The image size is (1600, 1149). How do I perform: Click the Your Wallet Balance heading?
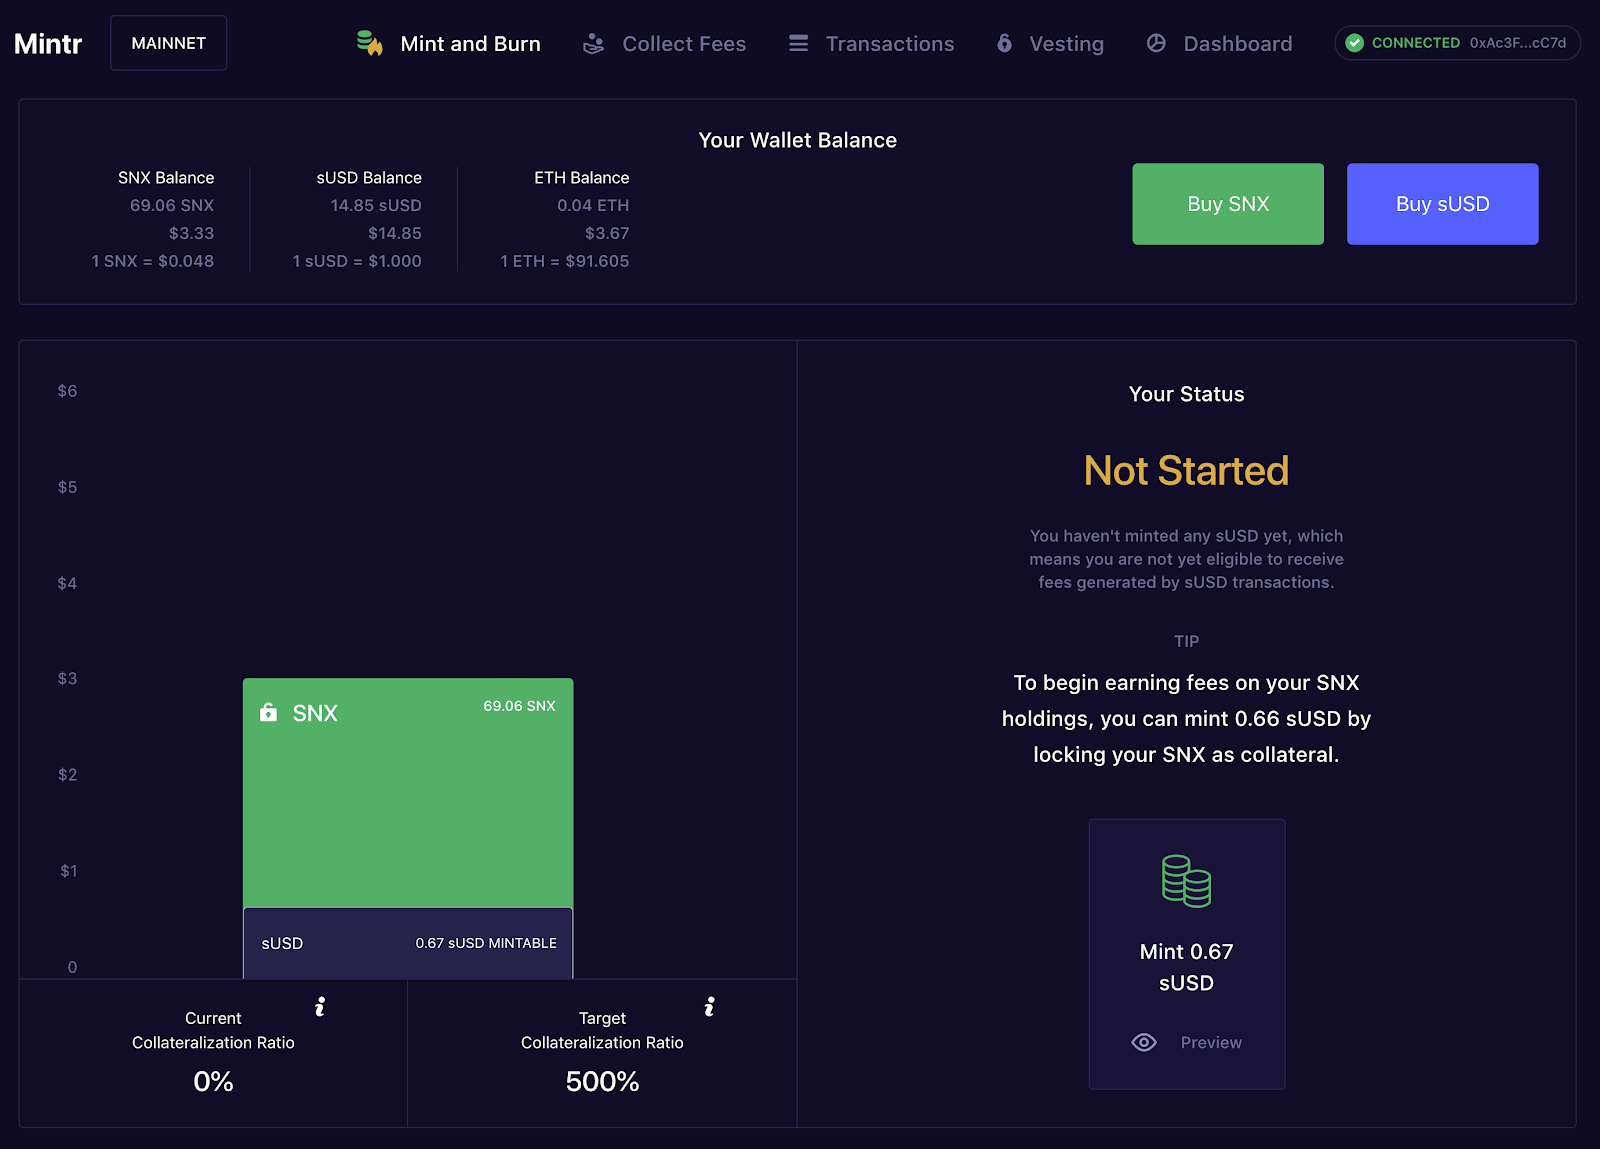(x=798, y=140)
